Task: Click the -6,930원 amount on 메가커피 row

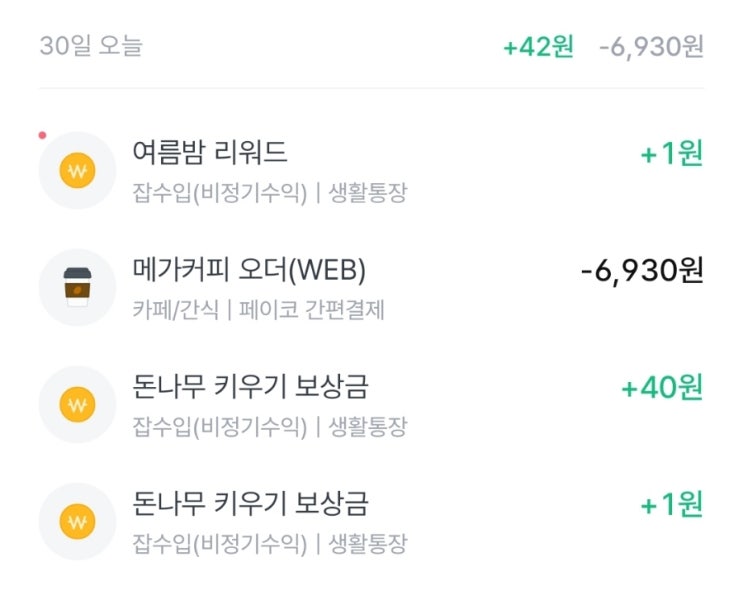Action: click(642, 271)
